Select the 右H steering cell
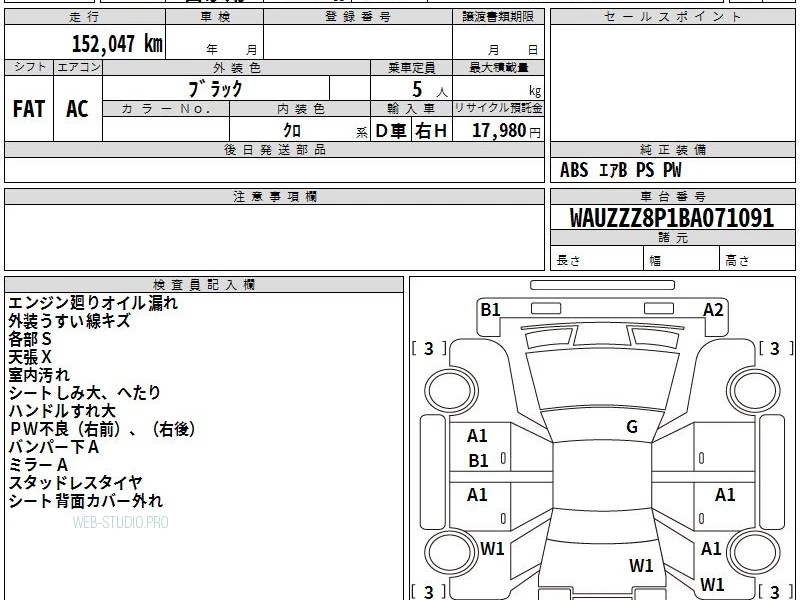This screenshot has height=600, width=800. point(432,131)
